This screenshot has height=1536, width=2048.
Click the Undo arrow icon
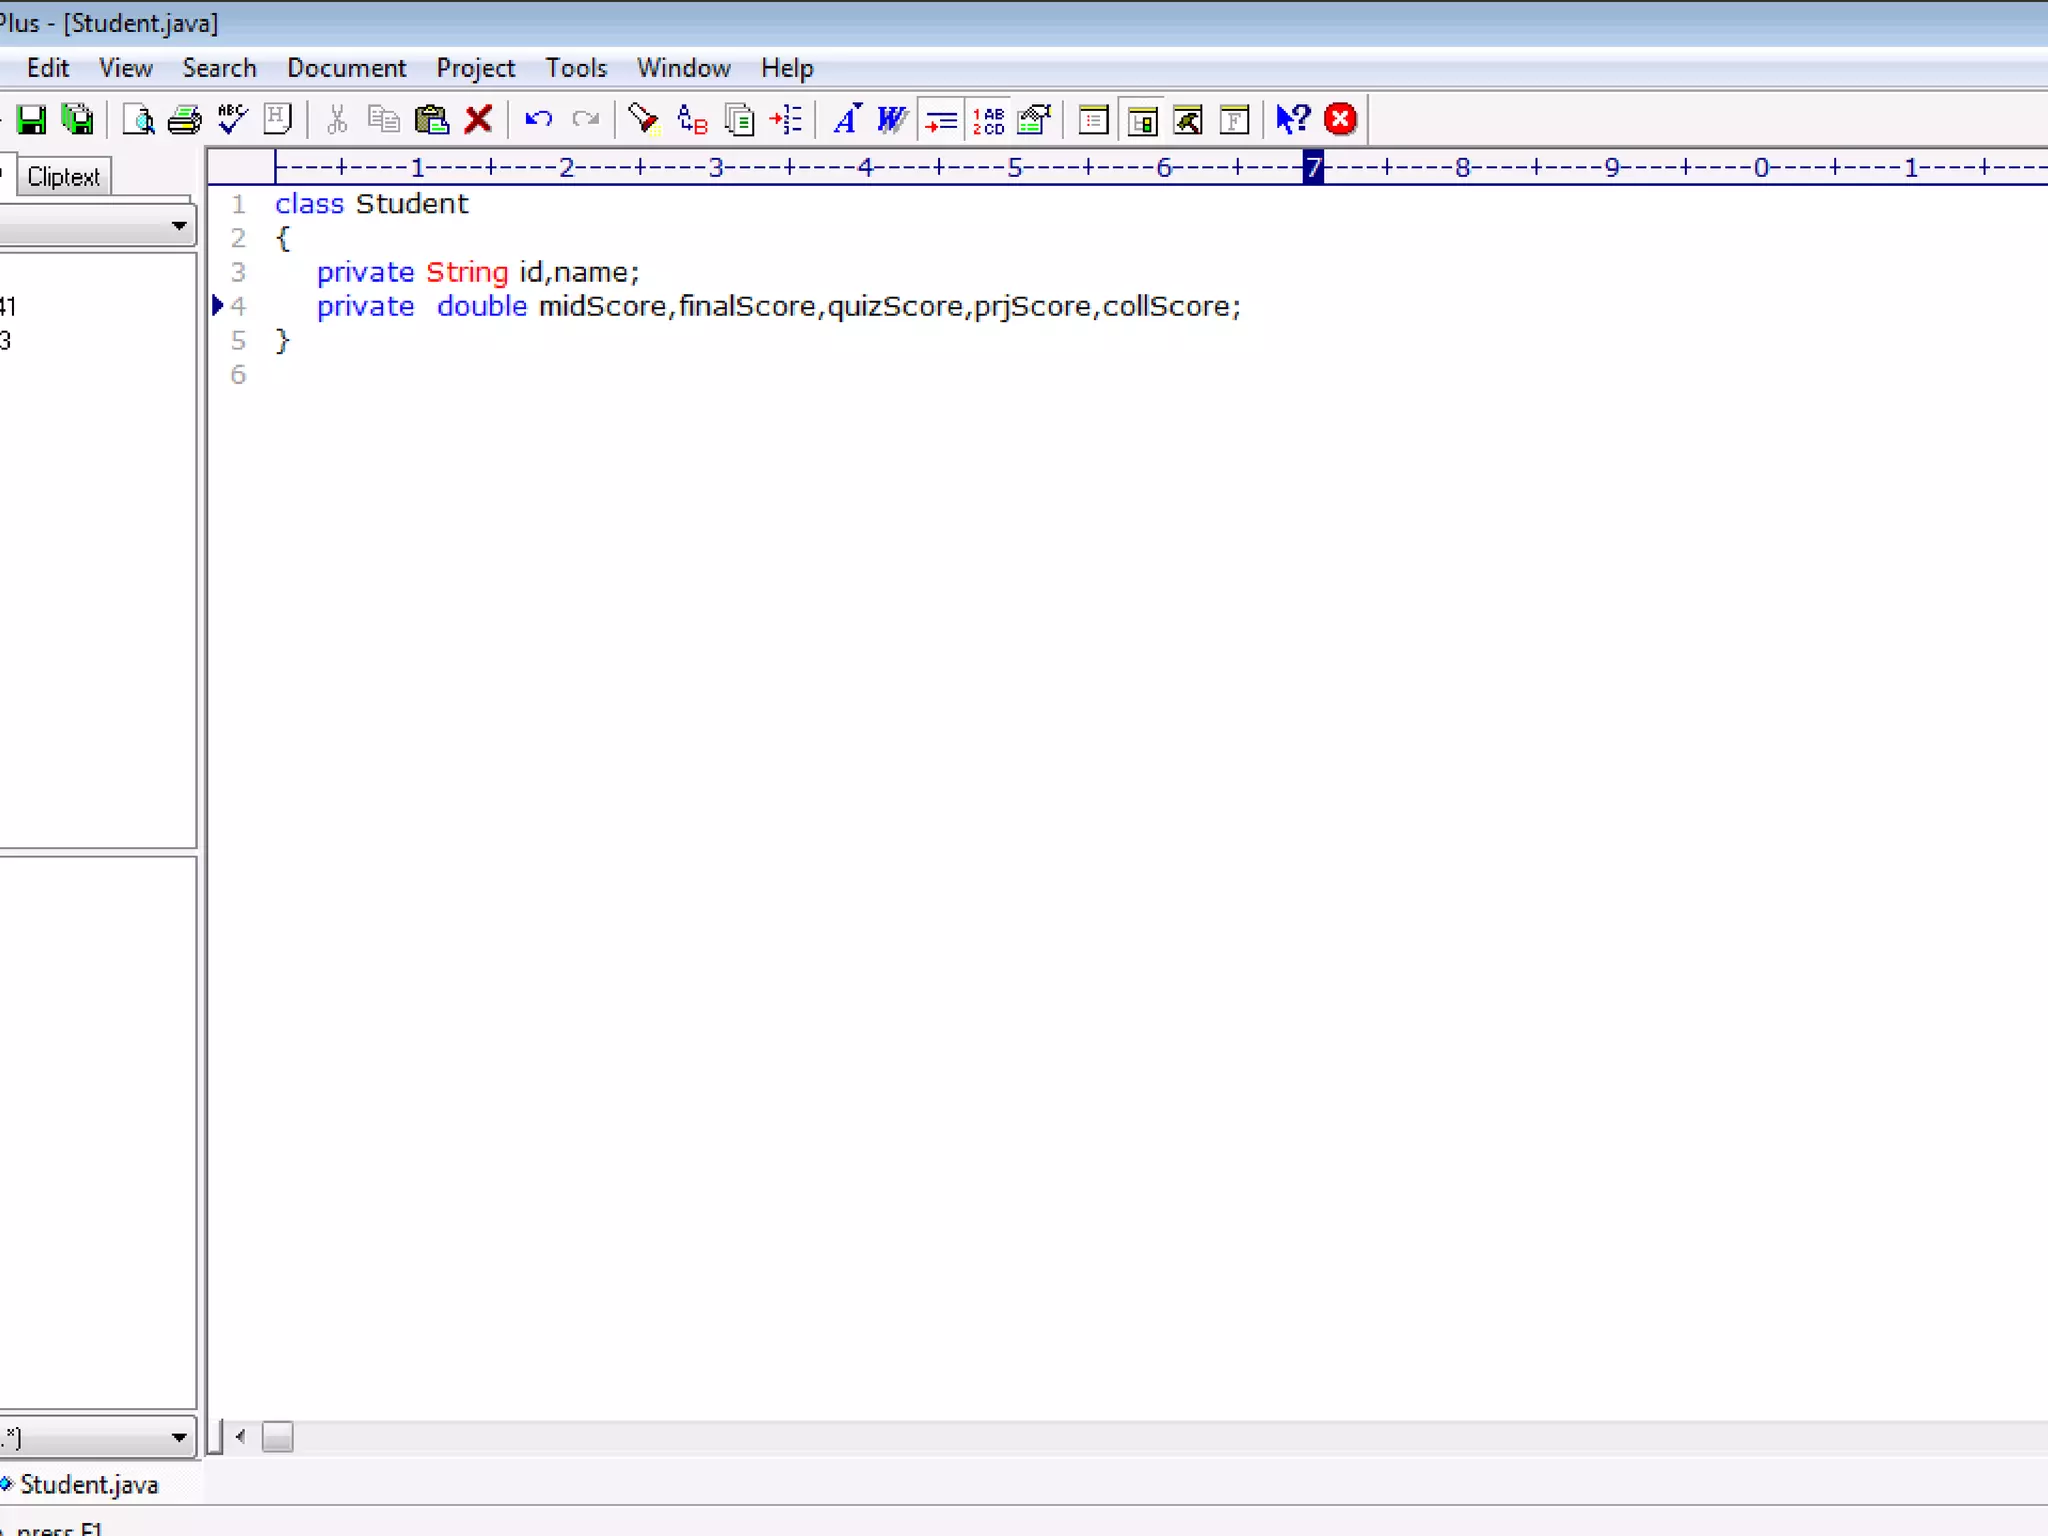coord(538,120)
